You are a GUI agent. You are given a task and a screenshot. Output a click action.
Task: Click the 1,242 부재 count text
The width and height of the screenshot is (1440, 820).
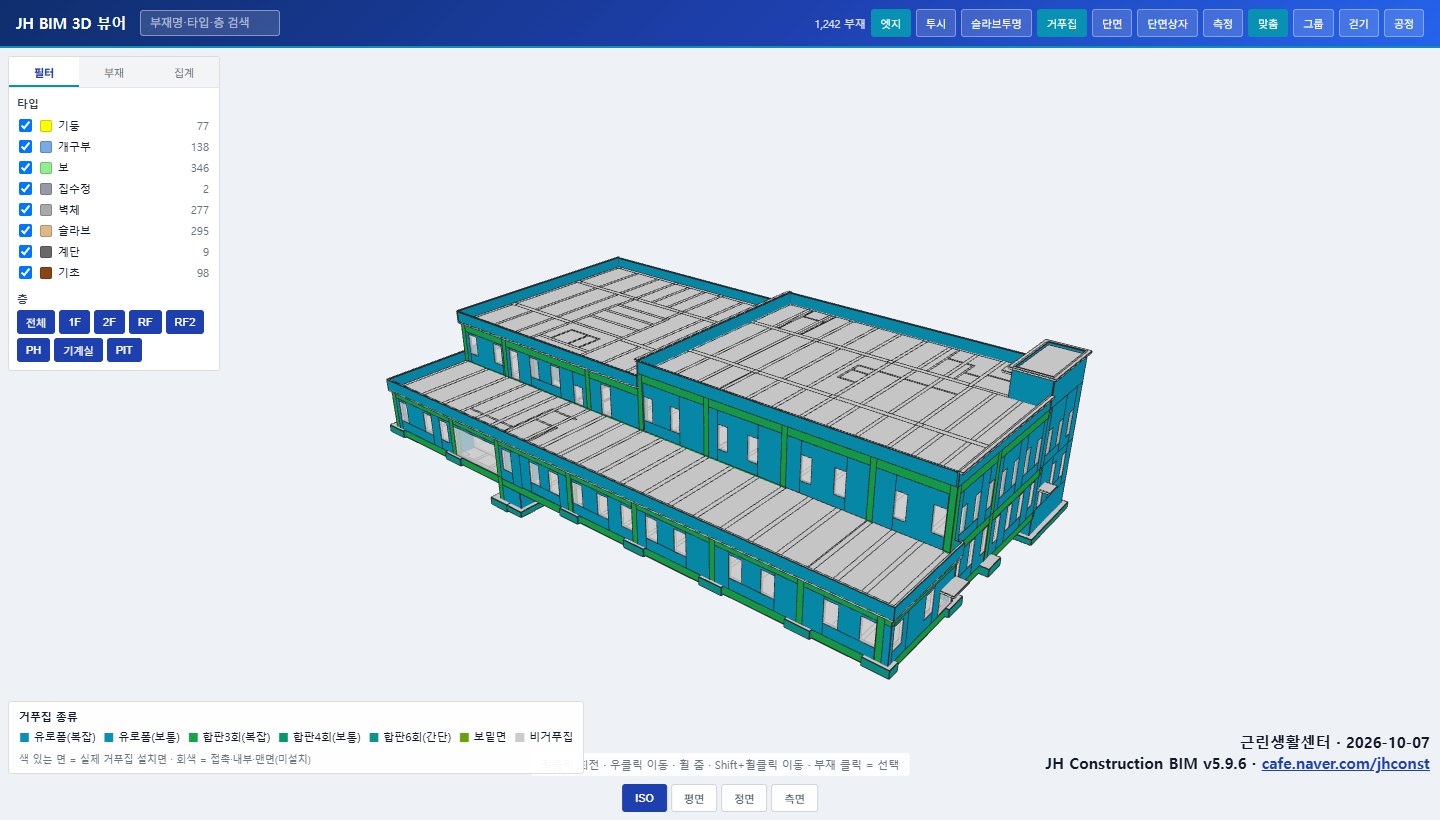coord(840,23)
